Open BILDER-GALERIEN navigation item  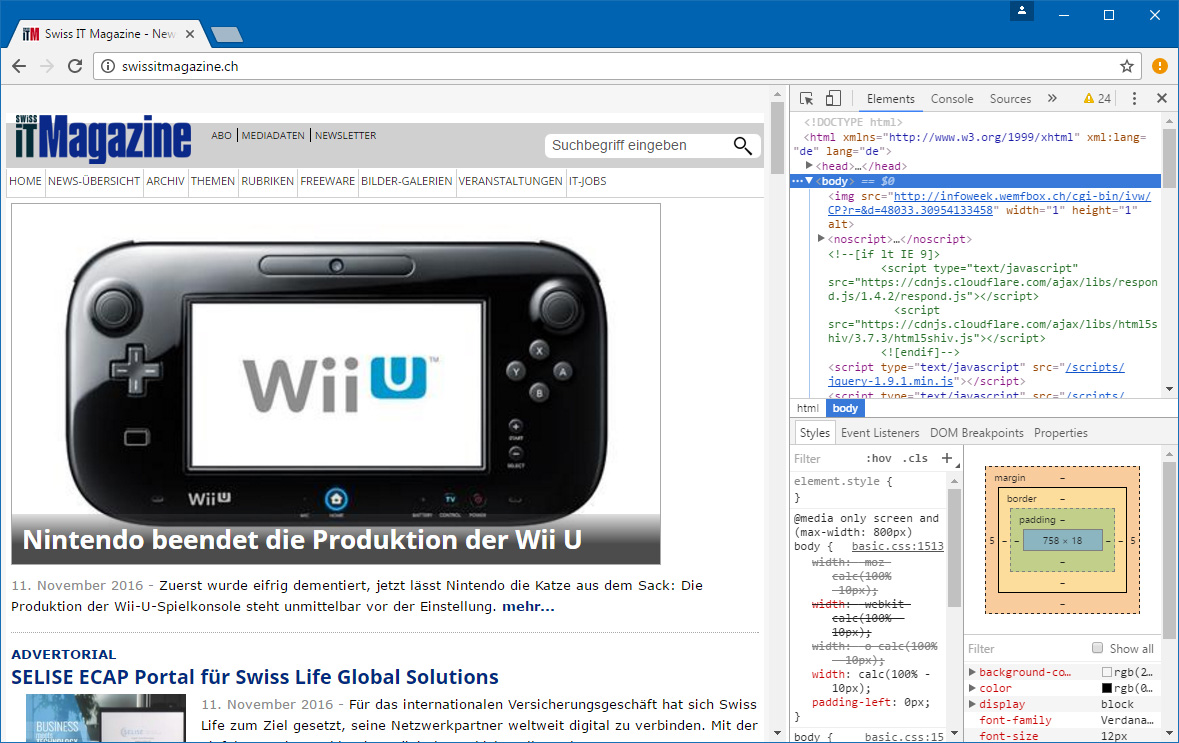click(x=407, y=181)
